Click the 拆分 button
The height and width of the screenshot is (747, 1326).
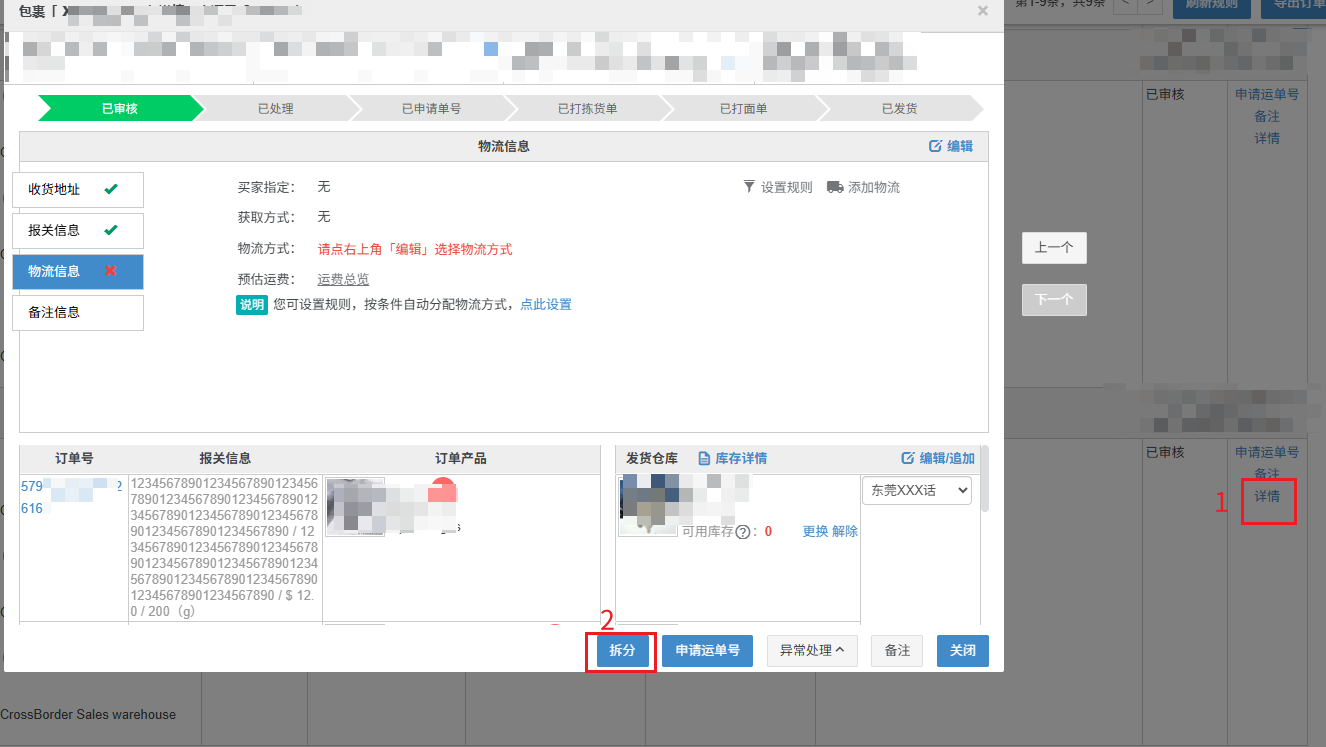click(622, 650)
